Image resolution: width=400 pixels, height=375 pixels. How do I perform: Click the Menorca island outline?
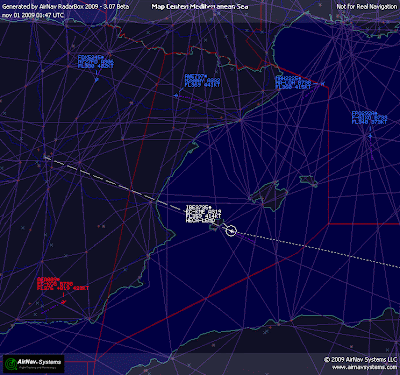pos(308,181)
